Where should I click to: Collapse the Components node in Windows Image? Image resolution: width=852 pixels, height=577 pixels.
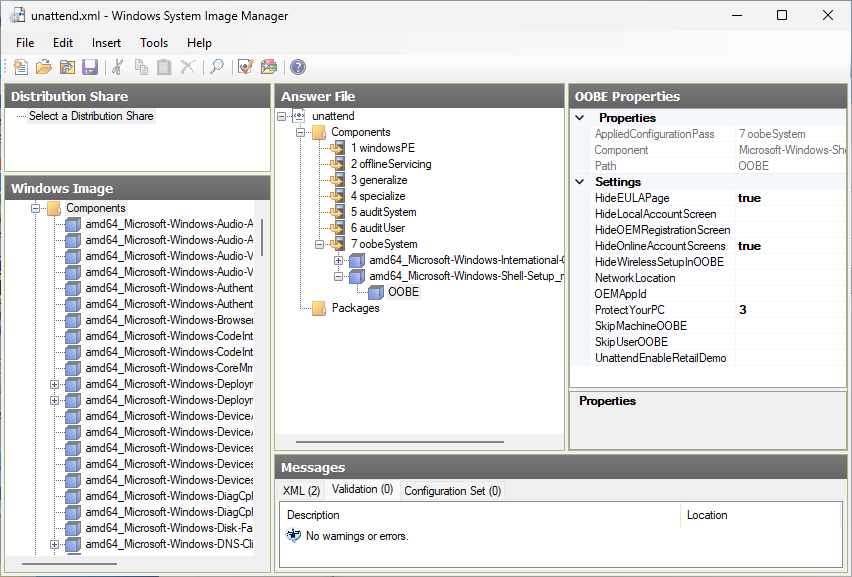click(x=35, y=208)
